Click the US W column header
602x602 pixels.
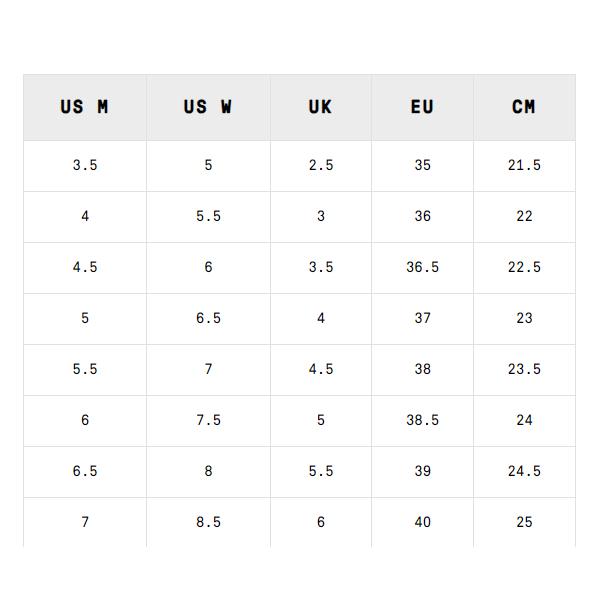point(208,107)
